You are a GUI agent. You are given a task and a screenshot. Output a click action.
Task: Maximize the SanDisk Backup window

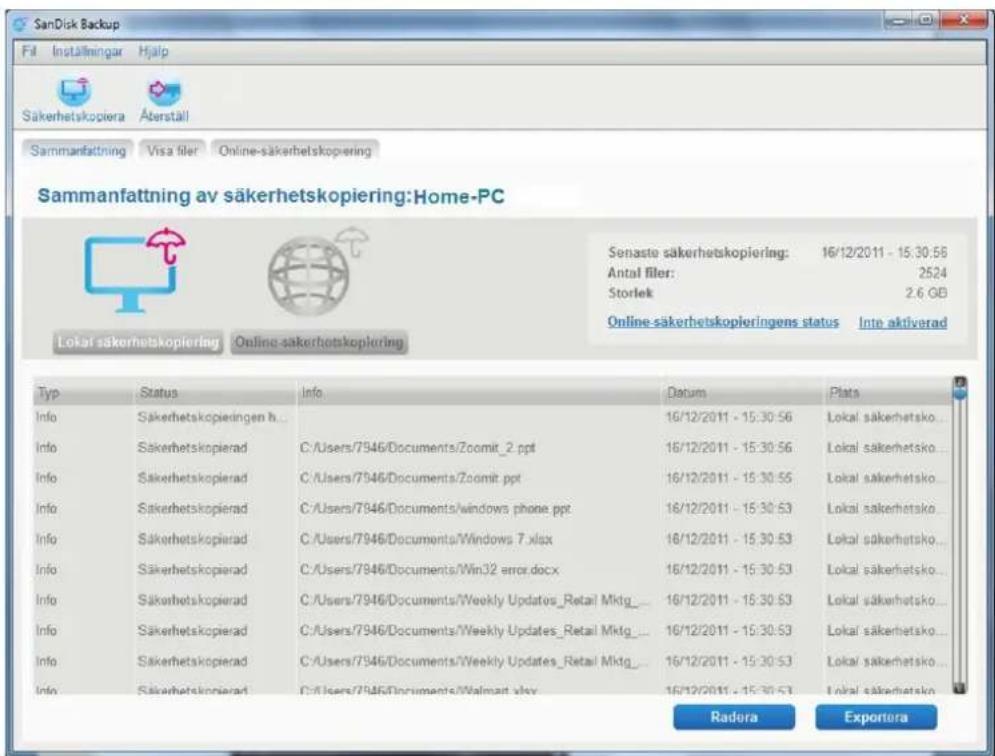click(x=926, y=20)
